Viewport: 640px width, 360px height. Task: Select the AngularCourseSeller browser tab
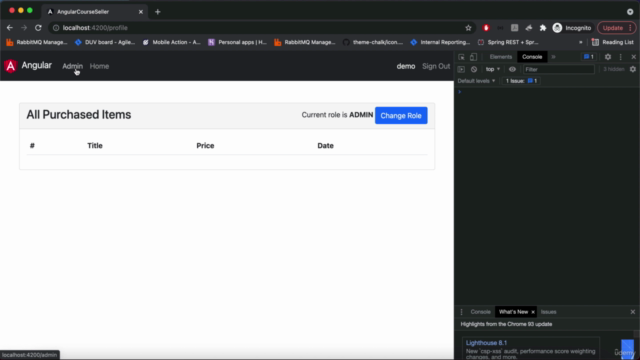pyautogui.click(x=94, y=12)
